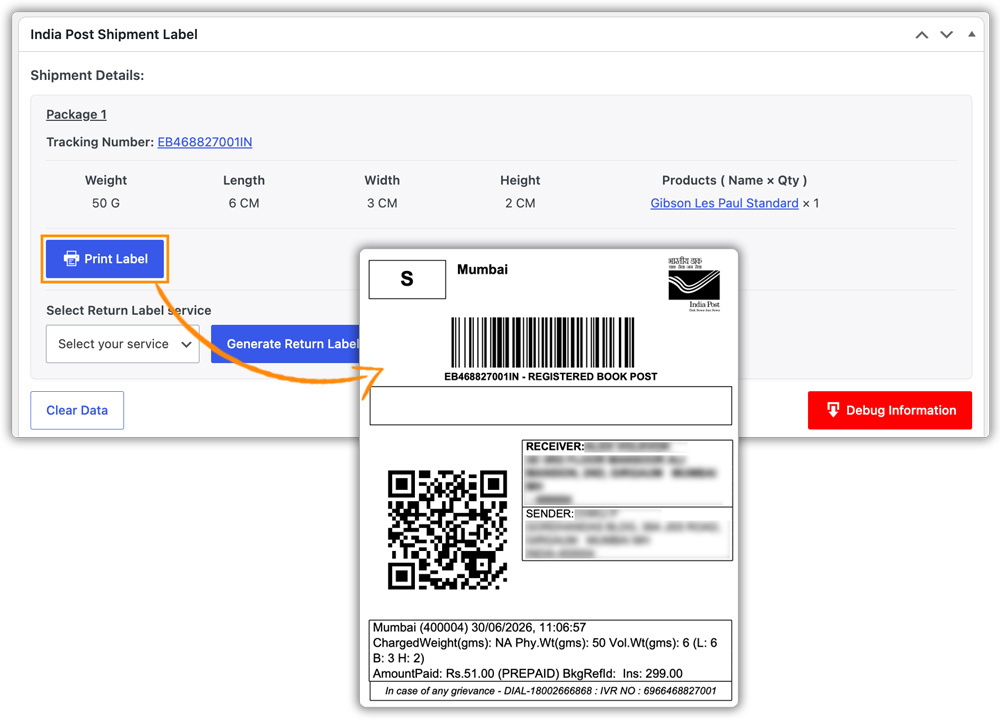Viewport: 1000px width, 720px height.
Task: Click the India Post Shipment Label title
Action: coord(114,34)
